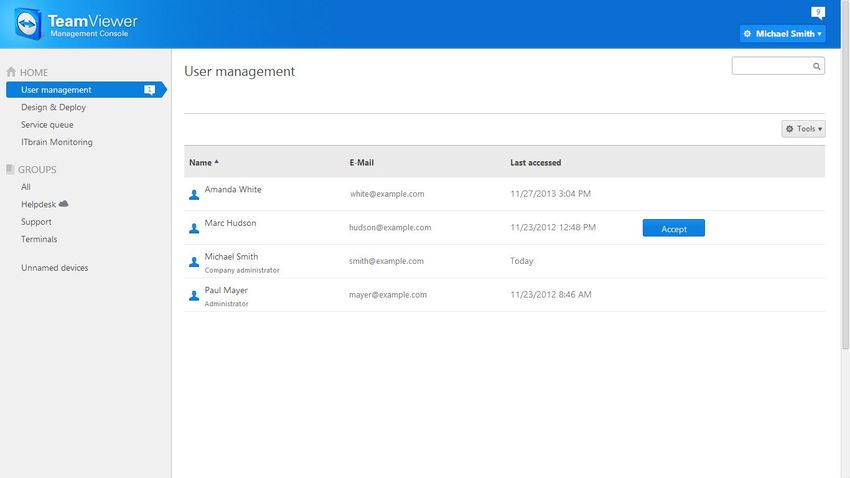Select the Amanda White name
Viewport: 850px width, 478px height.
click(x=233, y=189)
